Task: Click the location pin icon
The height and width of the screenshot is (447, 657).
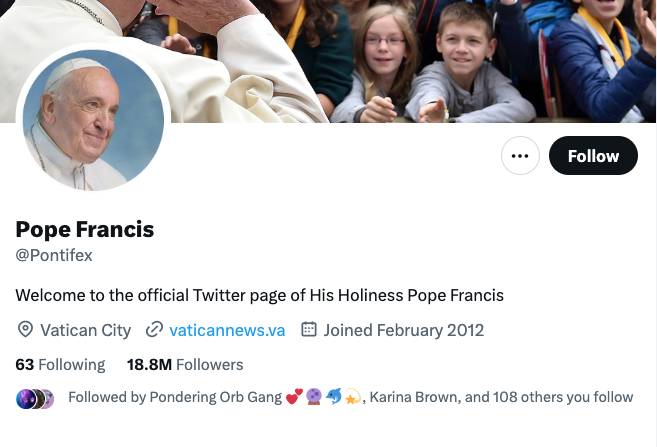Action: pyautogui.click(x=25, y=330)
